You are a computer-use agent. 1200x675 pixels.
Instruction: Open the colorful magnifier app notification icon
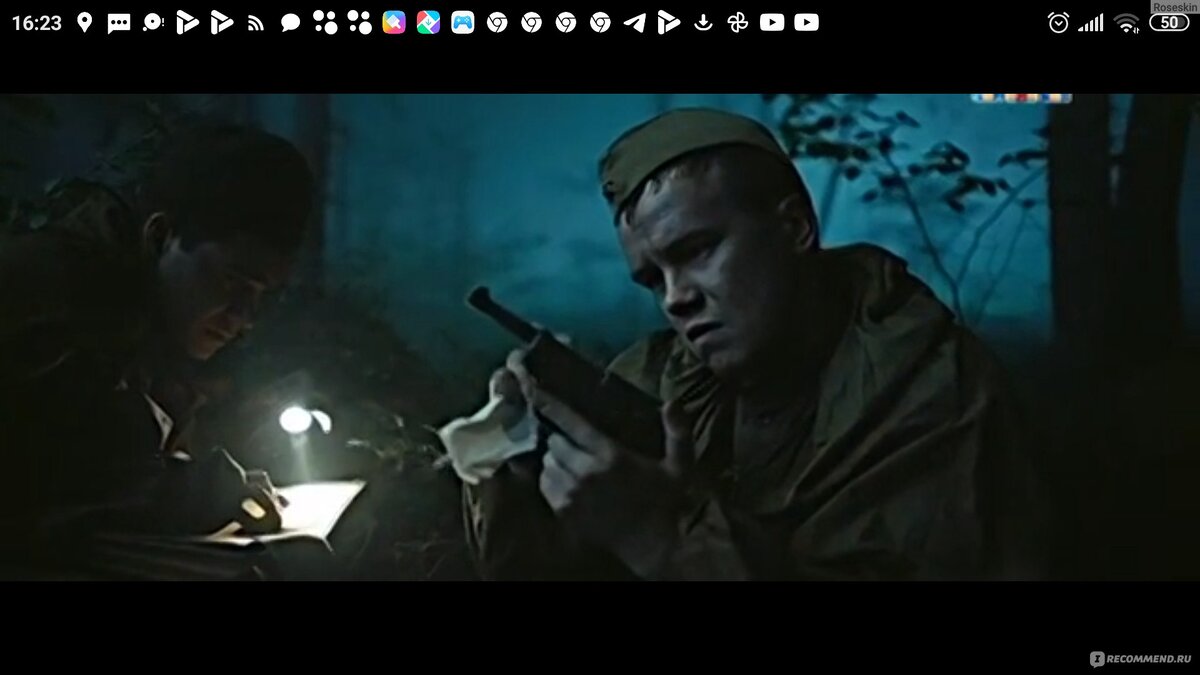point(394,22)
